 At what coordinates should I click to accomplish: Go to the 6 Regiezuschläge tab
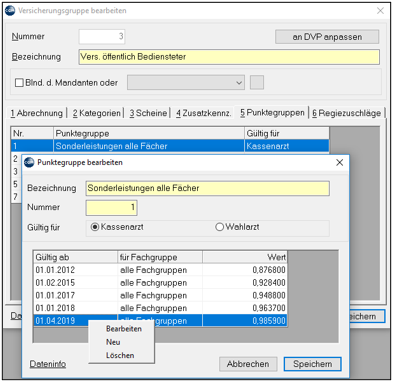tap(346, 113)
